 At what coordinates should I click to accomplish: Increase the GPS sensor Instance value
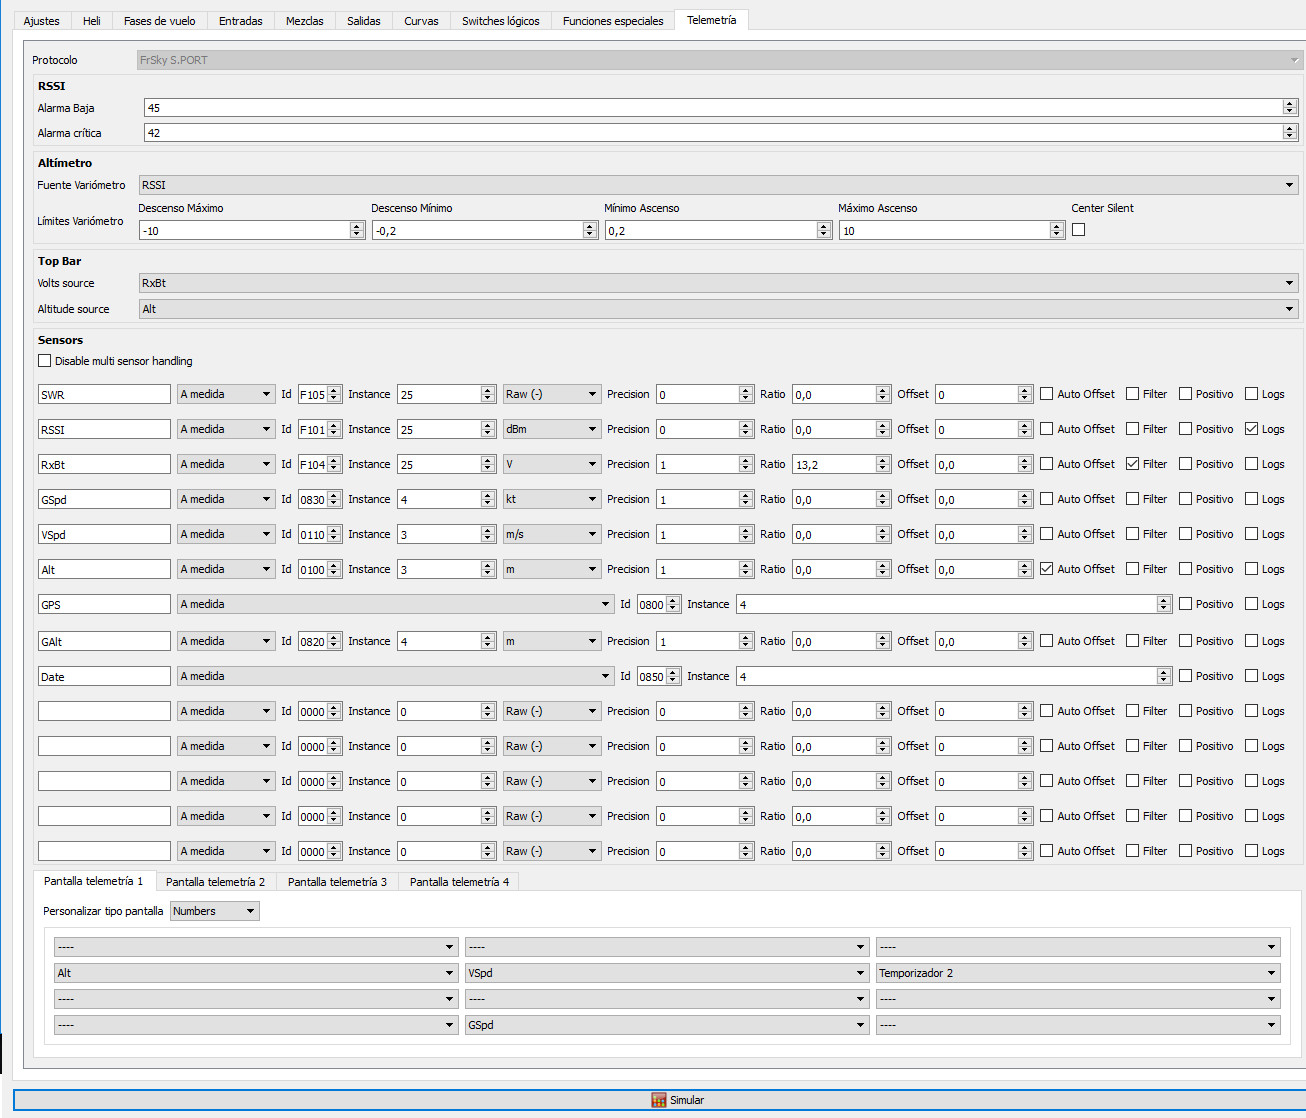(1163, 600)
